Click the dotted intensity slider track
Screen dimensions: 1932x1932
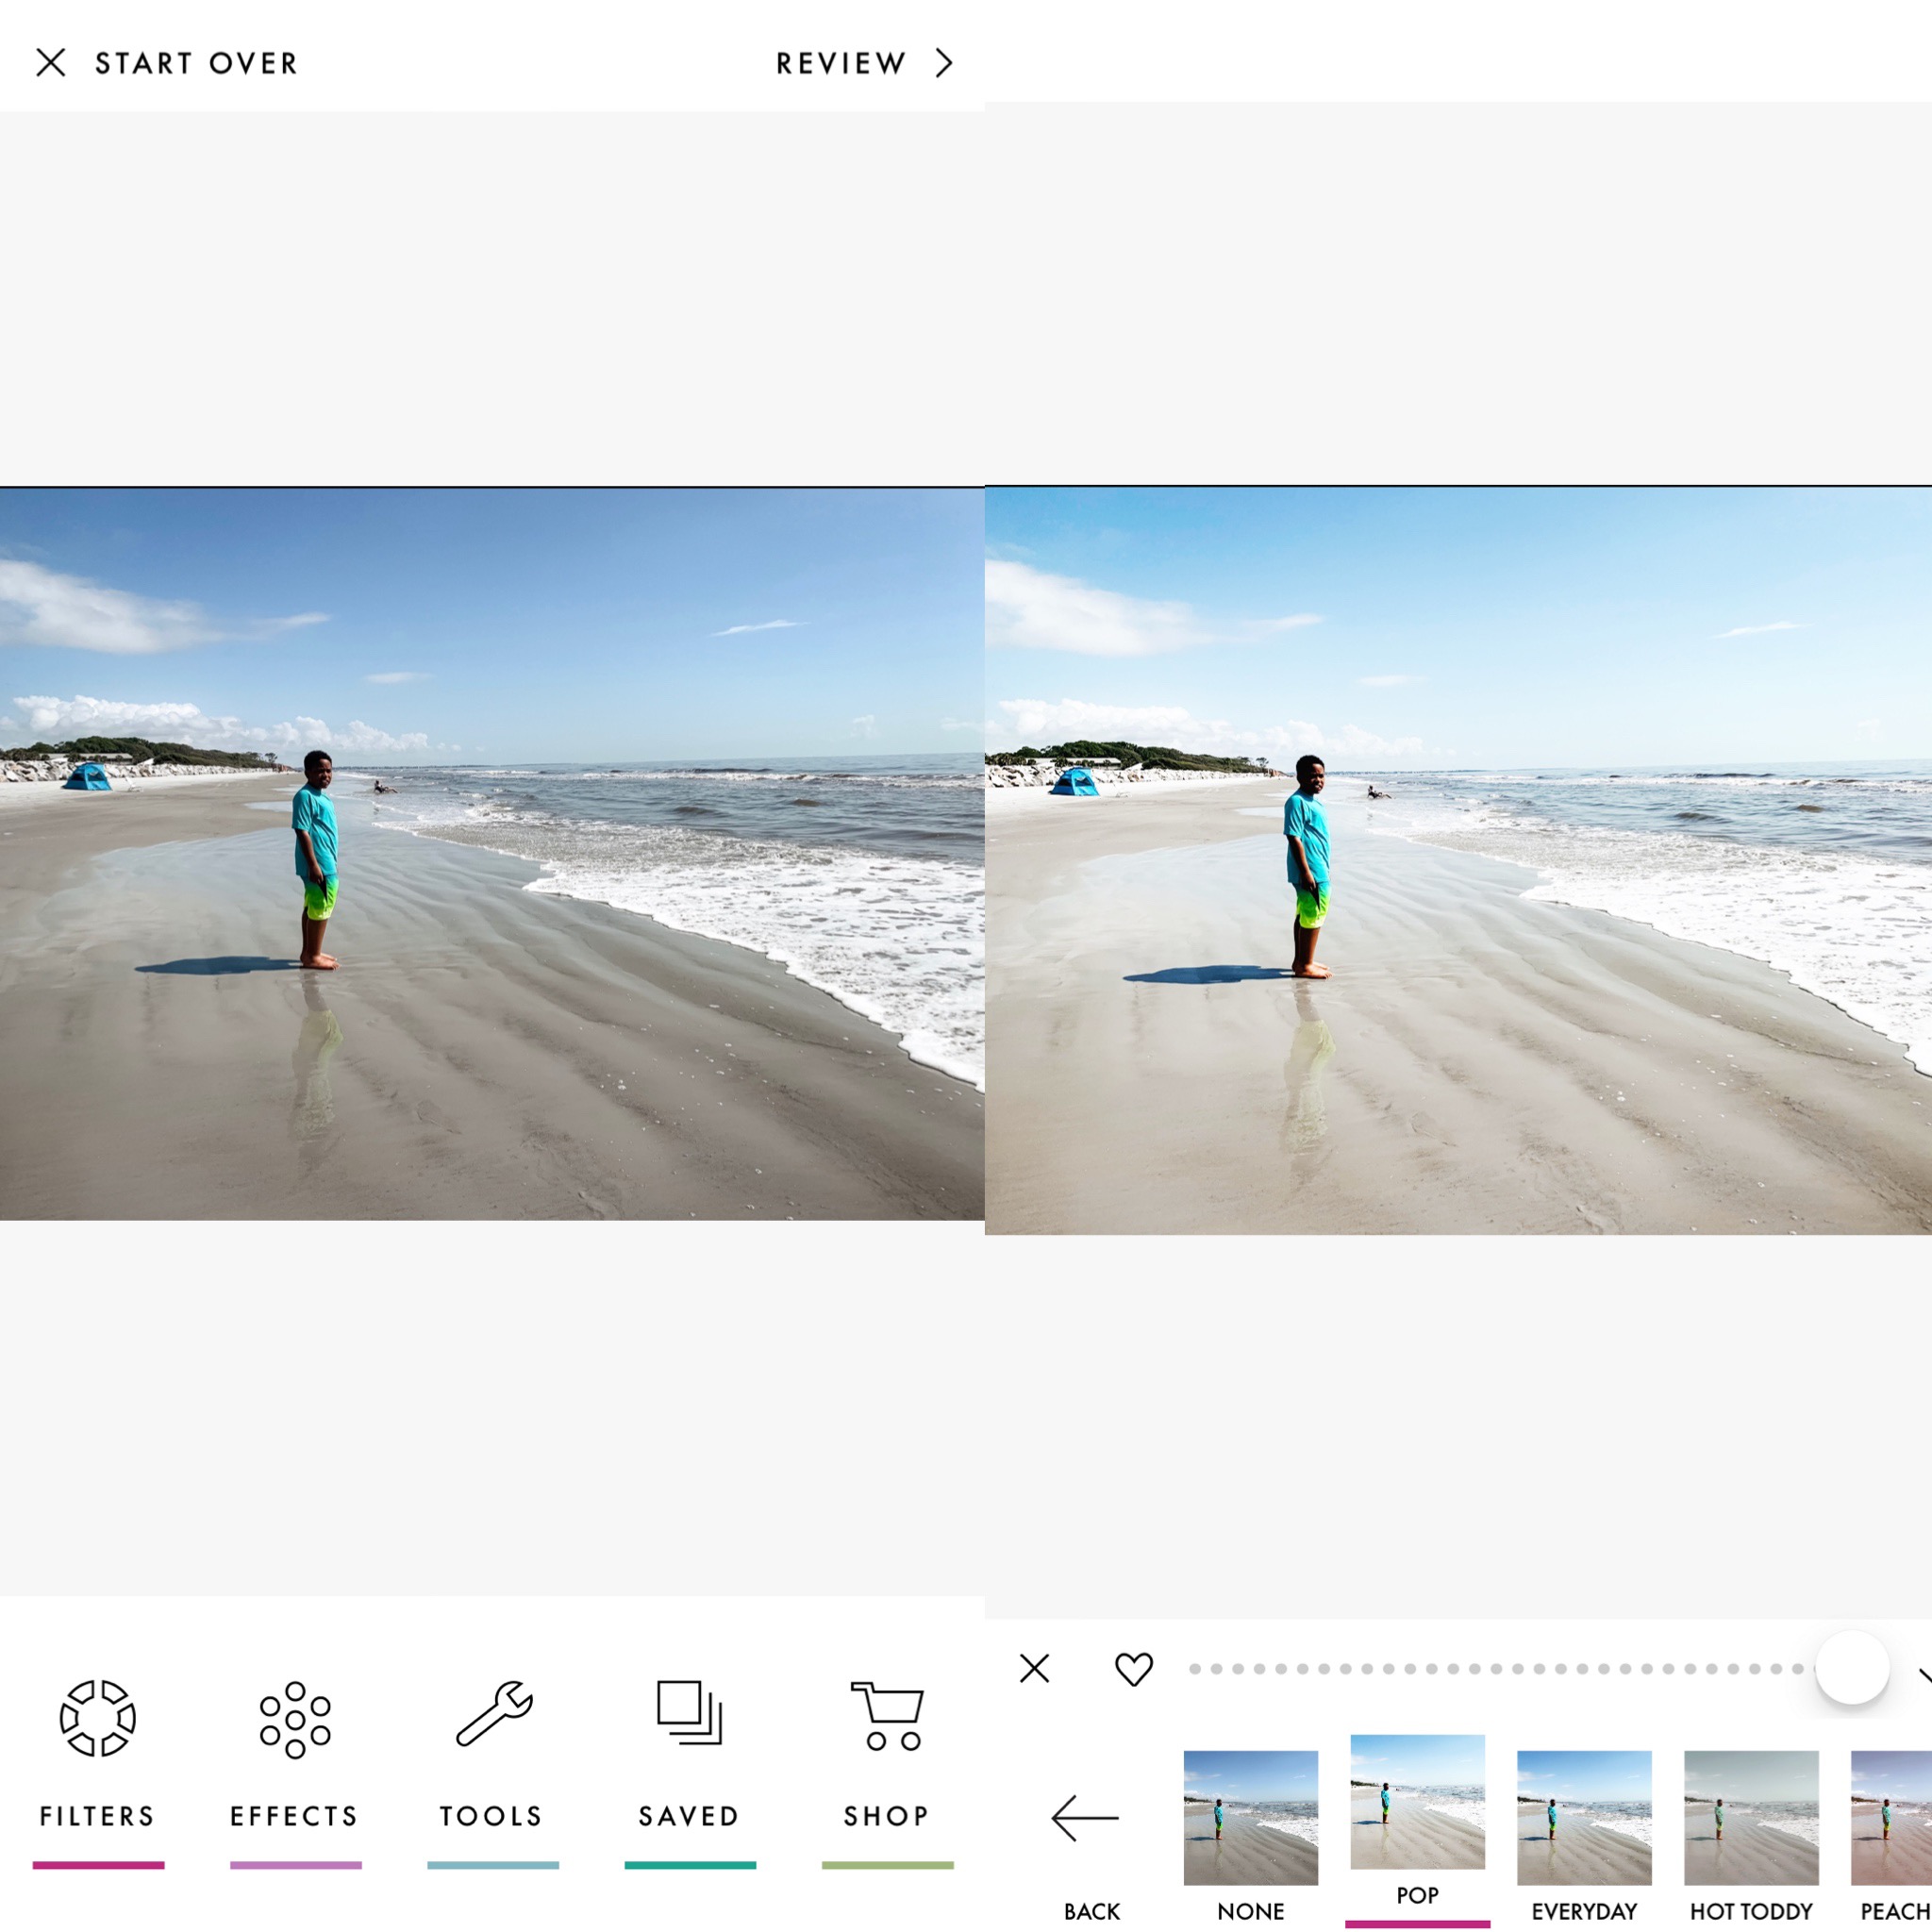tap(1500, 1669)
